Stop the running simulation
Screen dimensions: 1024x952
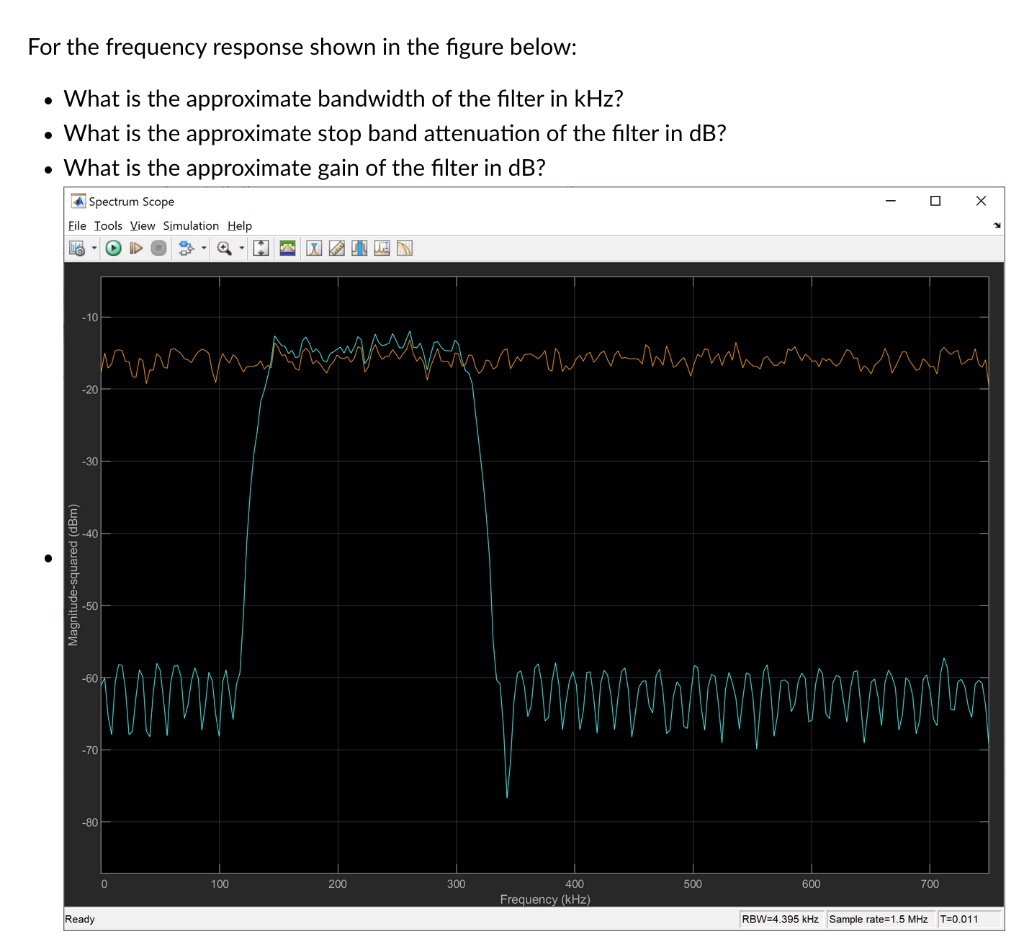click(161, 248)
